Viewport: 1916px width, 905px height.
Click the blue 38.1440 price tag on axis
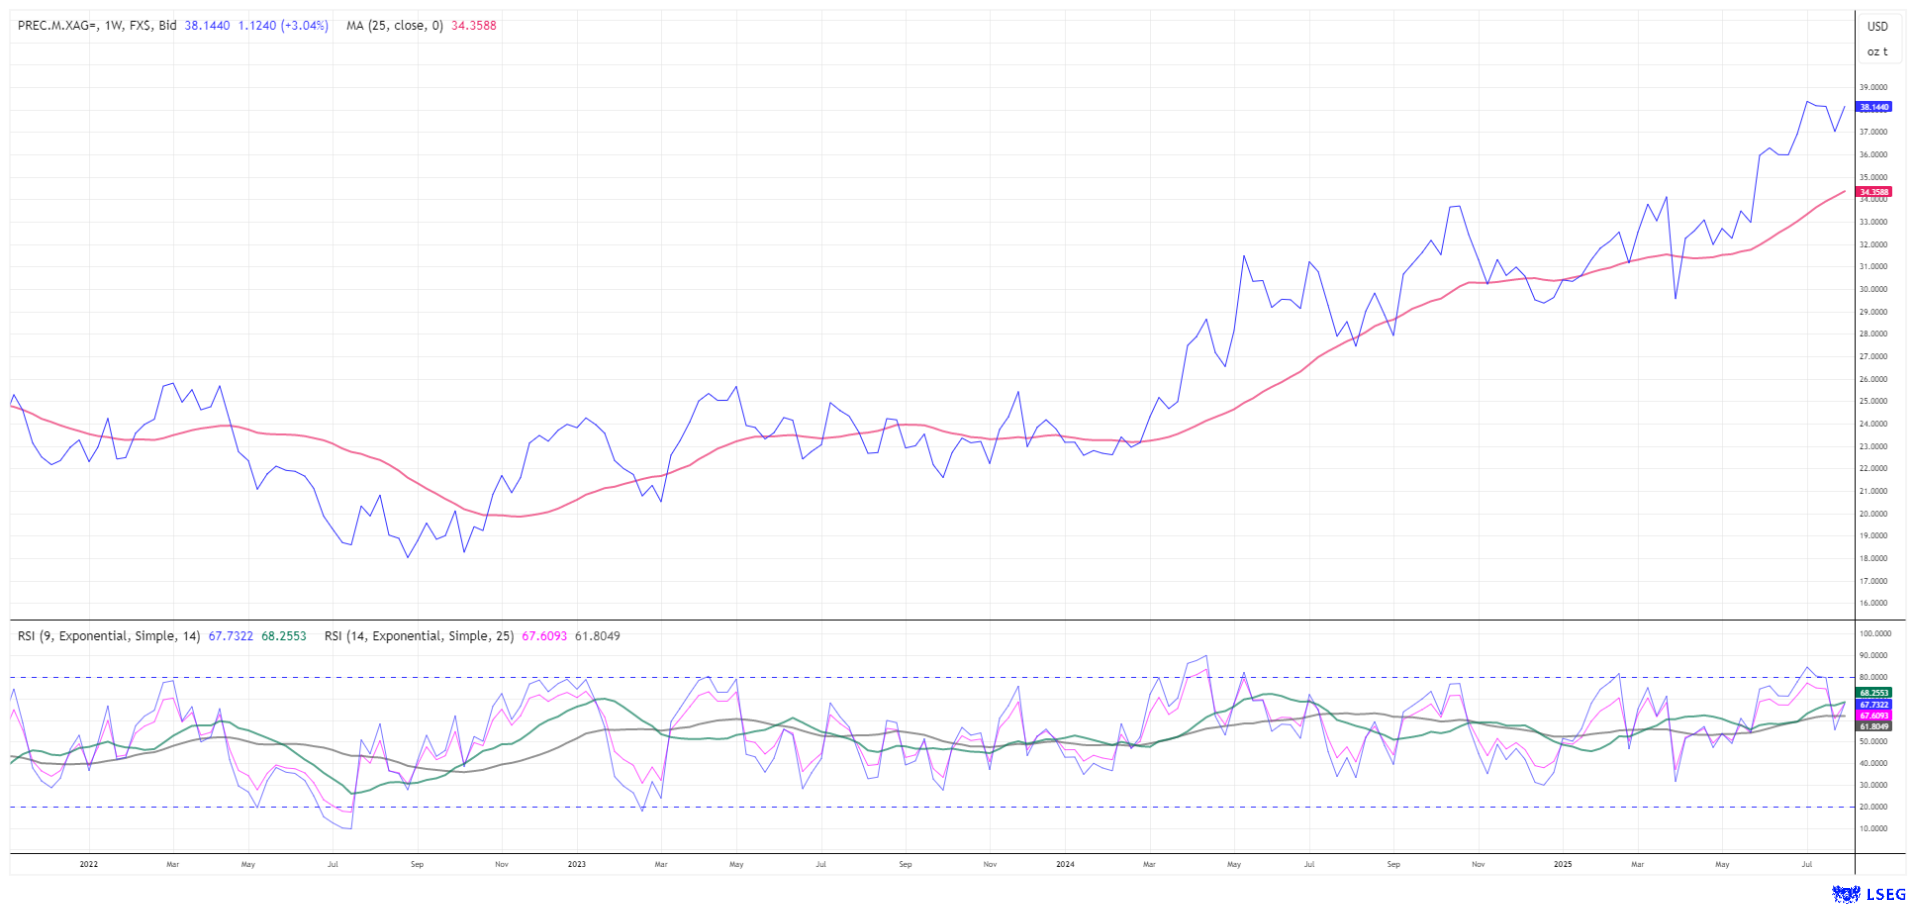click(x=1874, y=107)
